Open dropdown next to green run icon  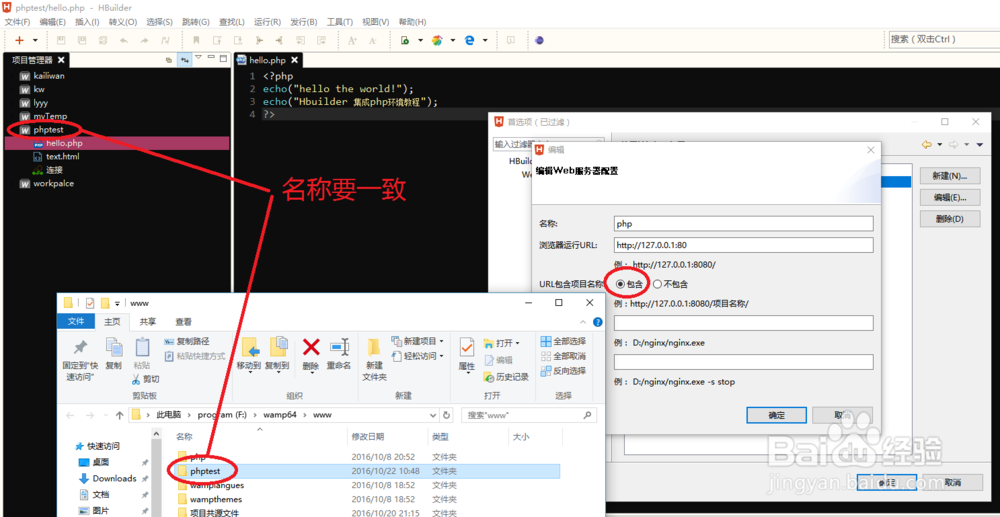[420, 40]
